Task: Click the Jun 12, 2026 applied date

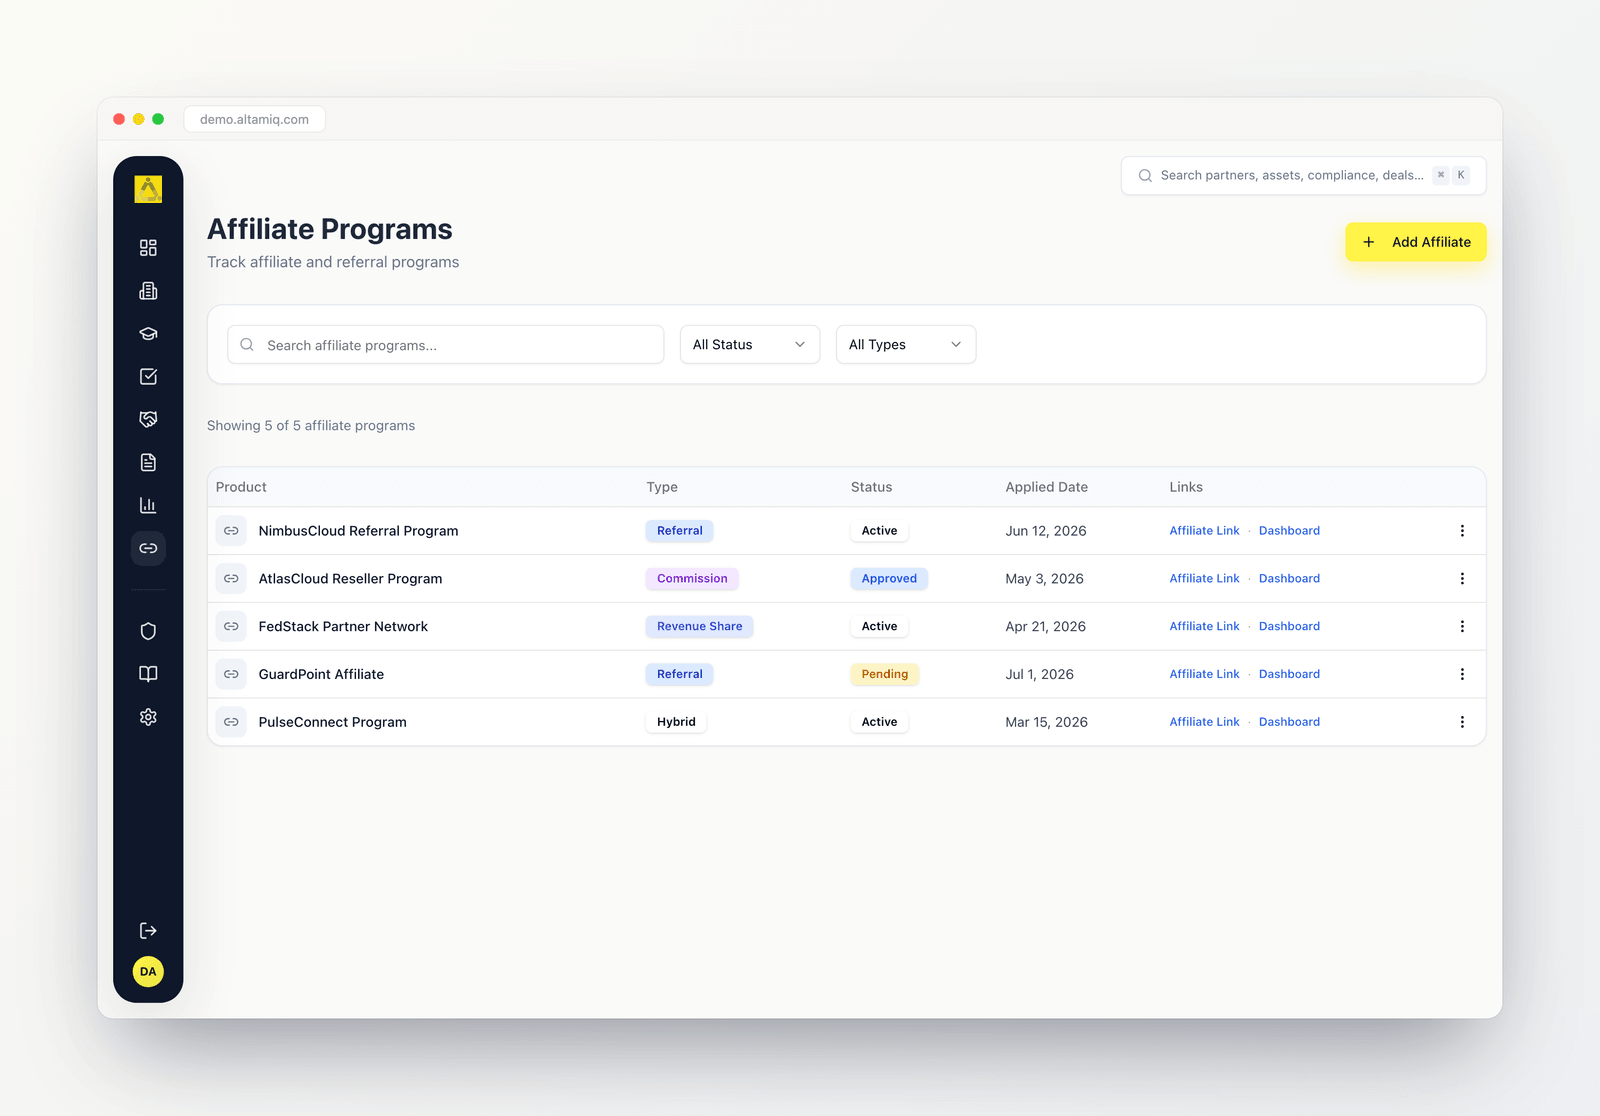Action: coord(1046,531)
